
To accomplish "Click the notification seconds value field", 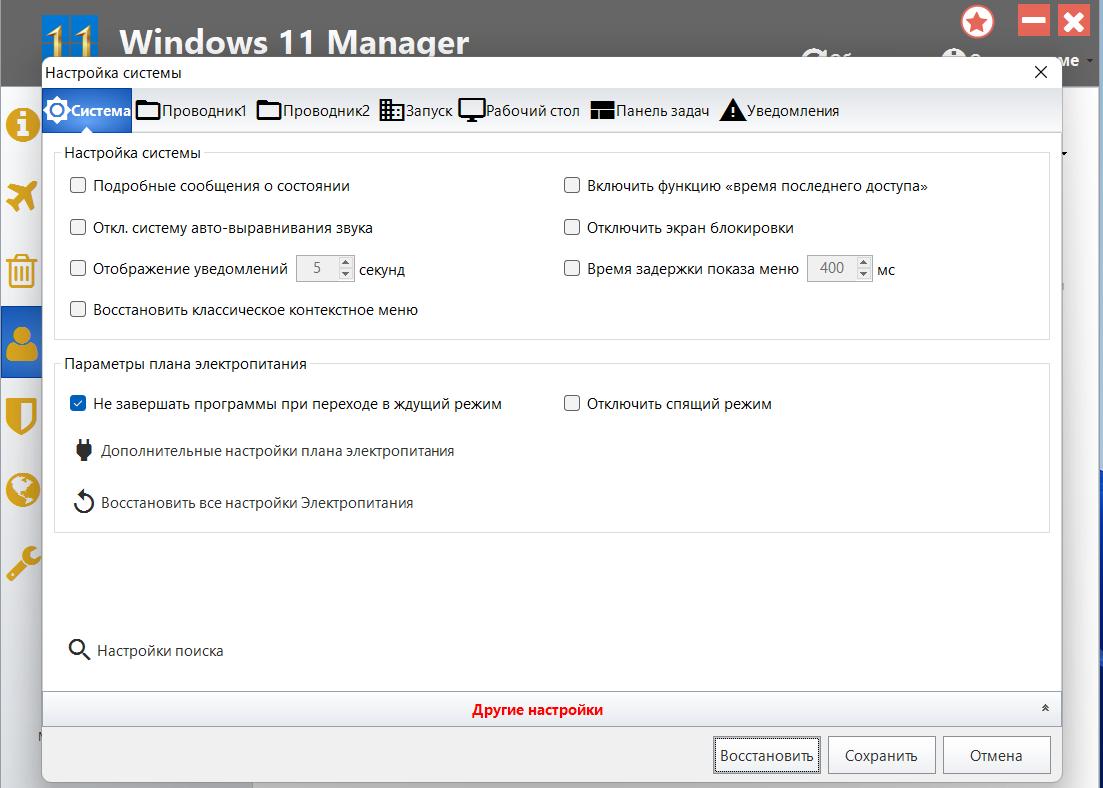I will (x=317, y=268).
